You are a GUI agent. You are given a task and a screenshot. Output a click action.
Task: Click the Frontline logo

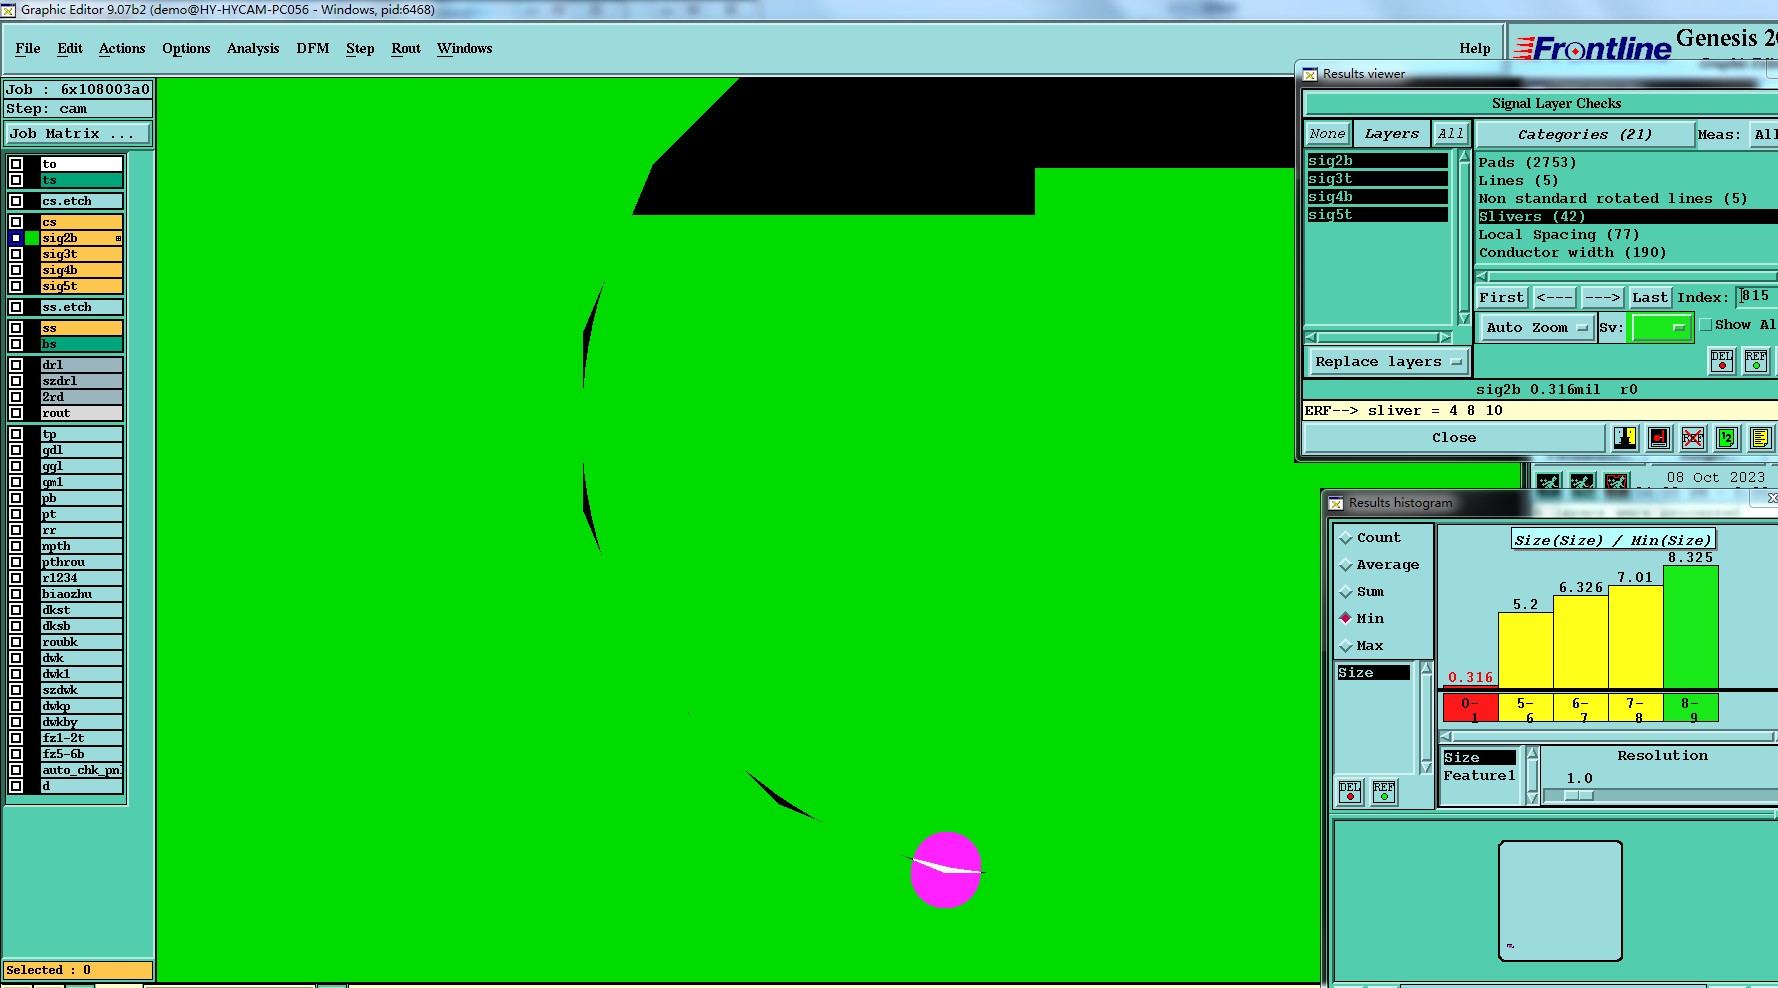tap(1592, 48)
